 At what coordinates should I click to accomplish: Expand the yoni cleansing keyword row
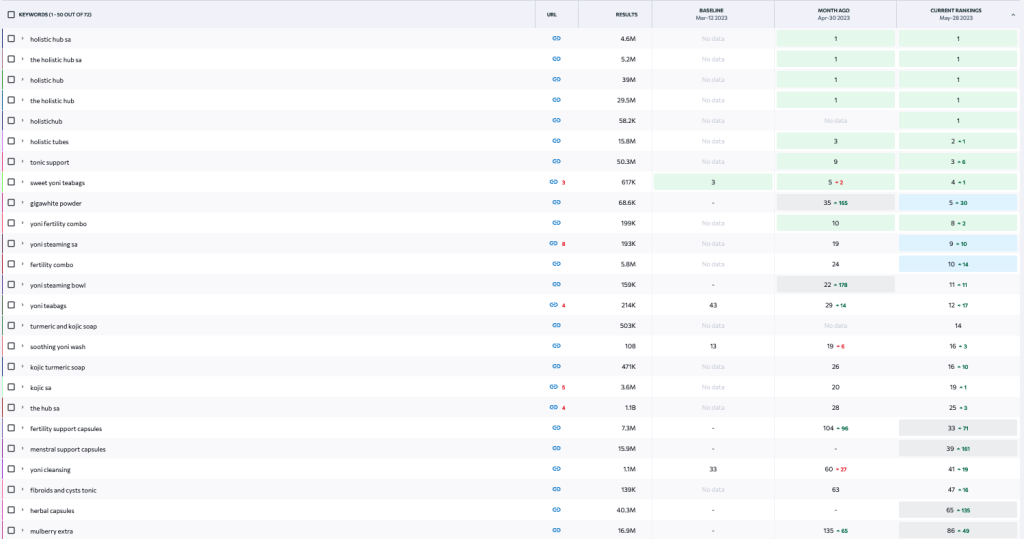[23, 470]
